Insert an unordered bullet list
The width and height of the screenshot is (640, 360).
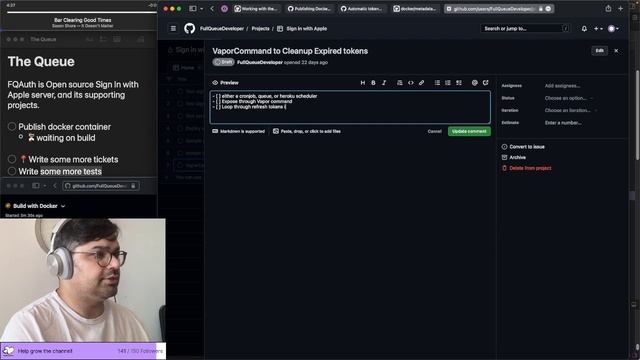pyautogui.click(x=437, y=82)
